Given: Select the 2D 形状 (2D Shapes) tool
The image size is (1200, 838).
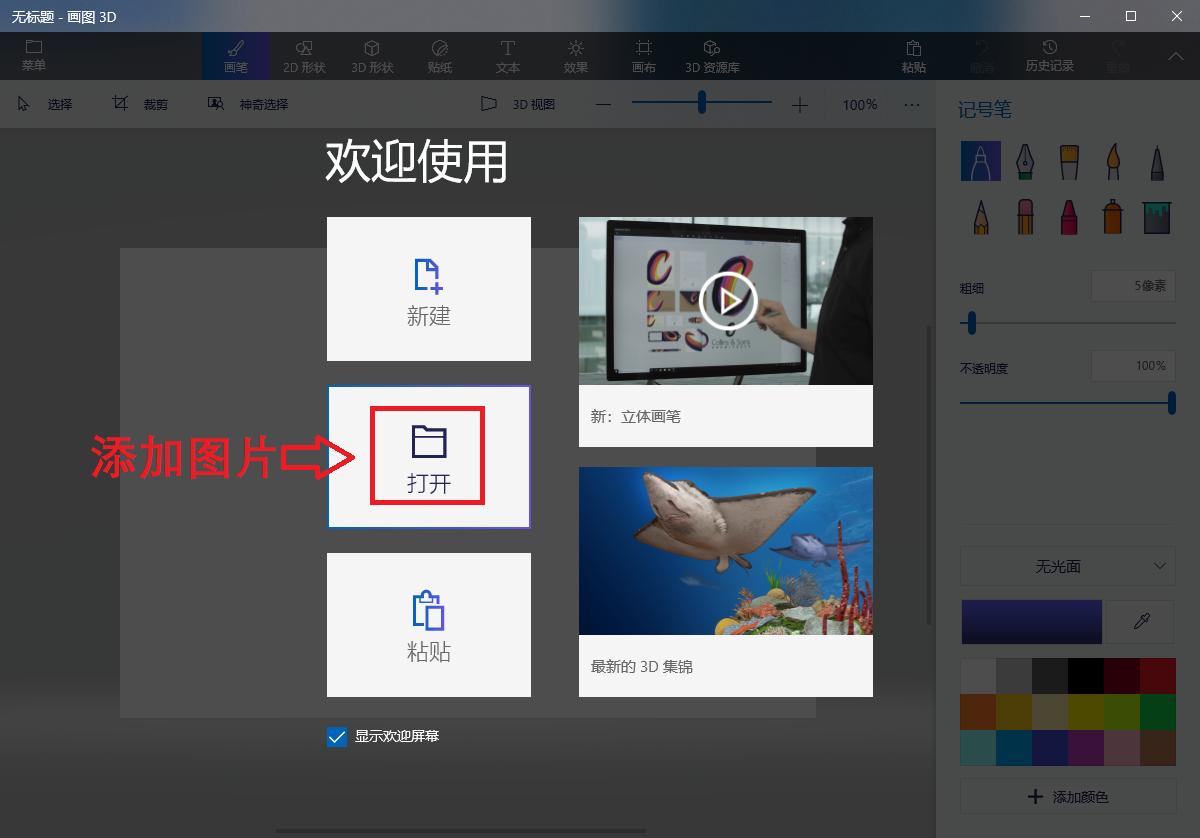Looking at the screenshot, I should pos(304,55).
